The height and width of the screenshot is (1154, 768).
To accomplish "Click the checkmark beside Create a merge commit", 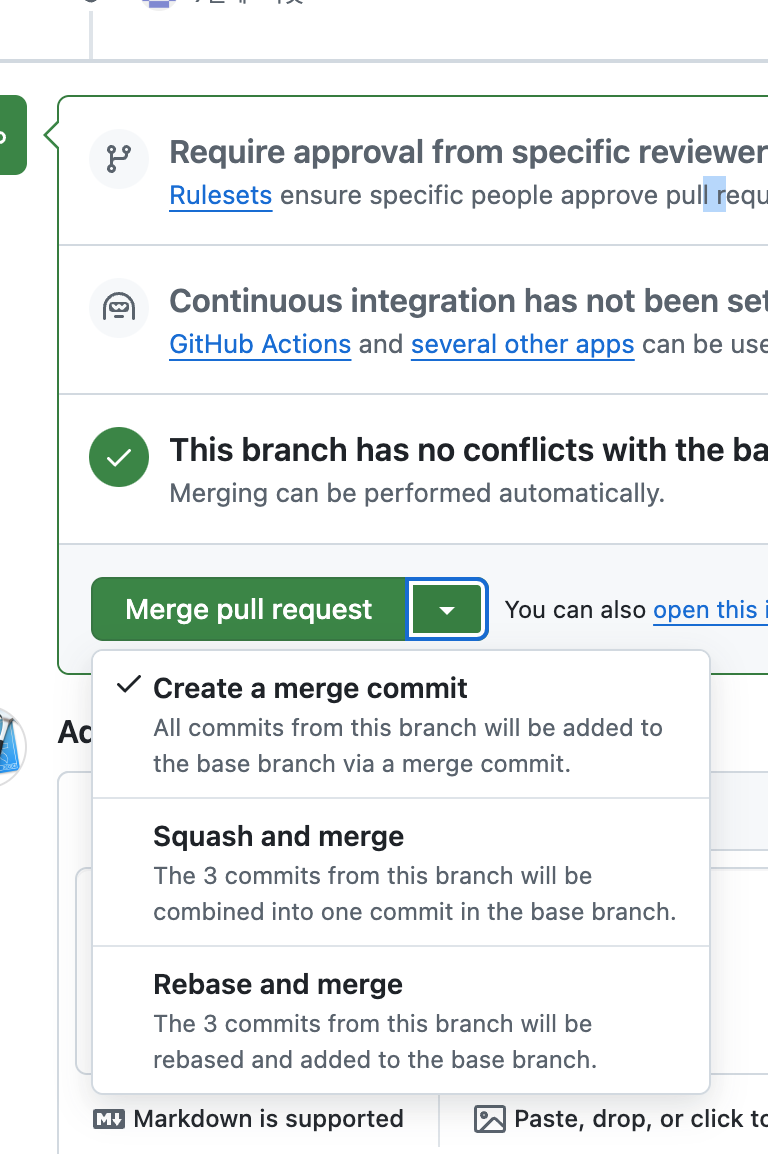I will click(x=129, y=685).
